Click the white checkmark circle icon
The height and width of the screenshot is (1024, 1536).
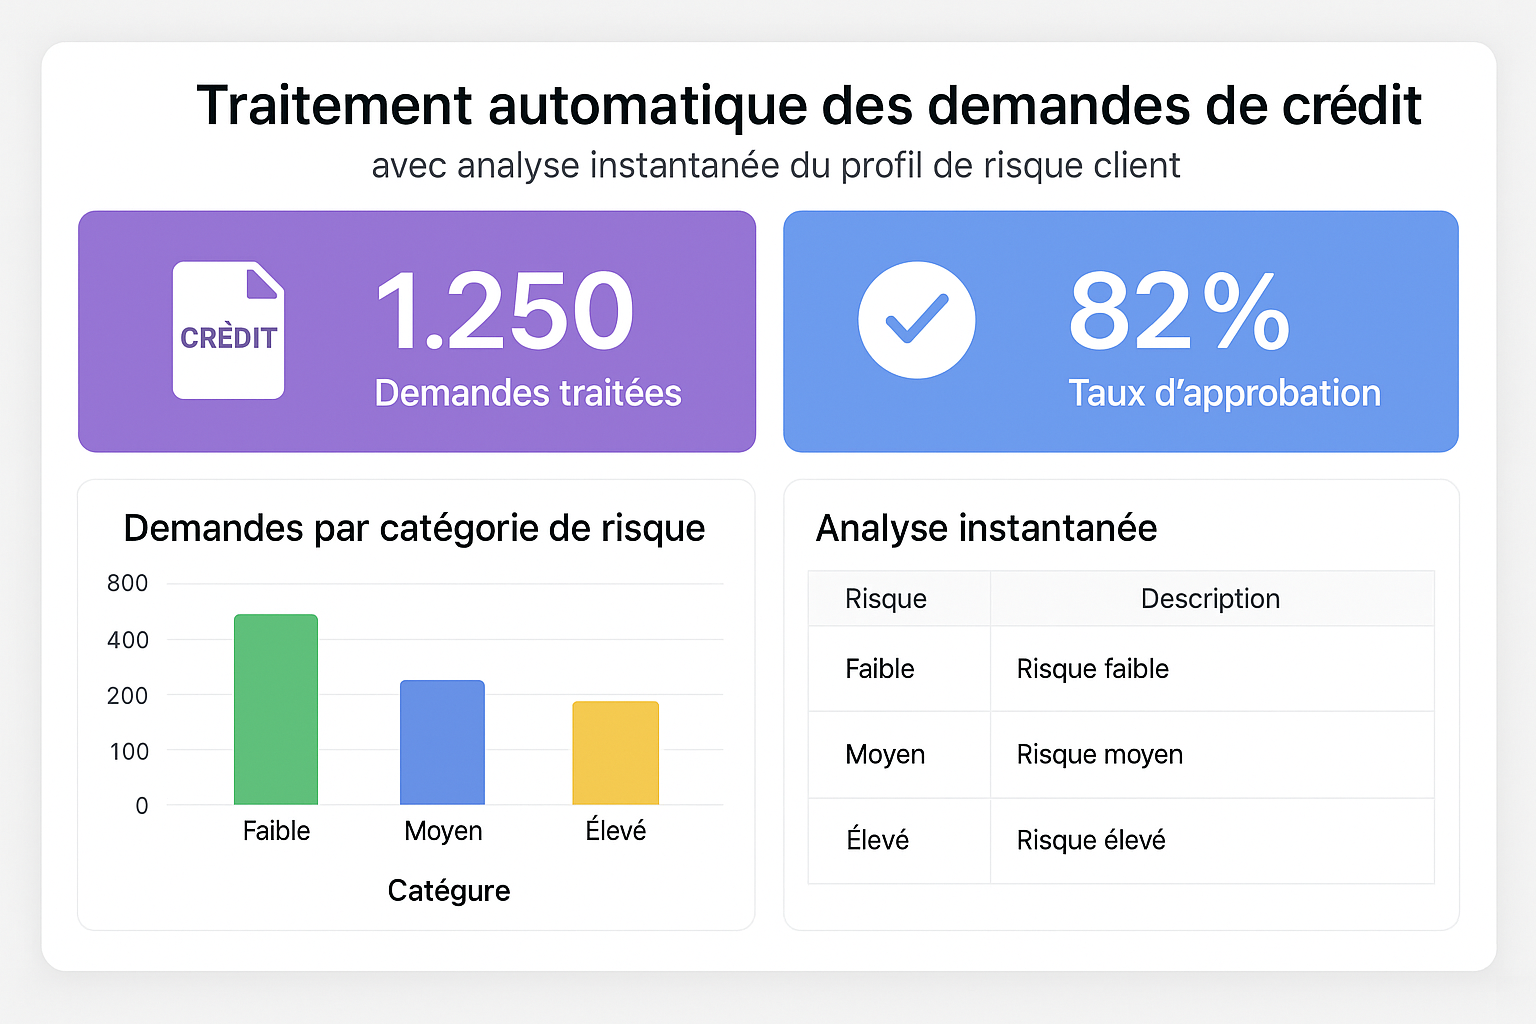click(x=916, y=320)
